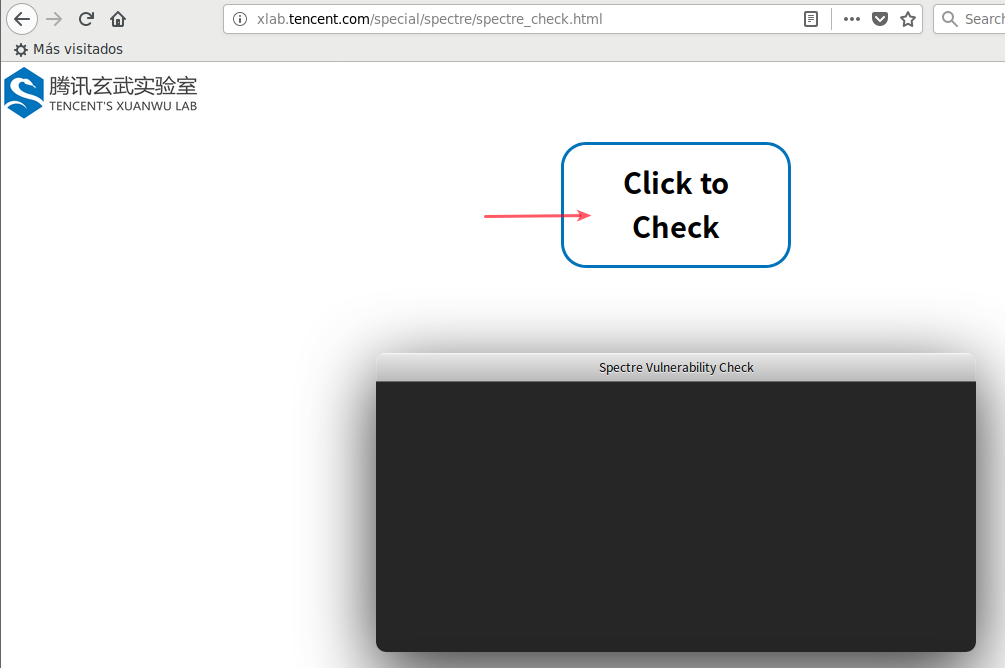Open the page actions three-dots menu
Image resolution: width=1005 pixels, height=668 pixels.
pos(852,19)
